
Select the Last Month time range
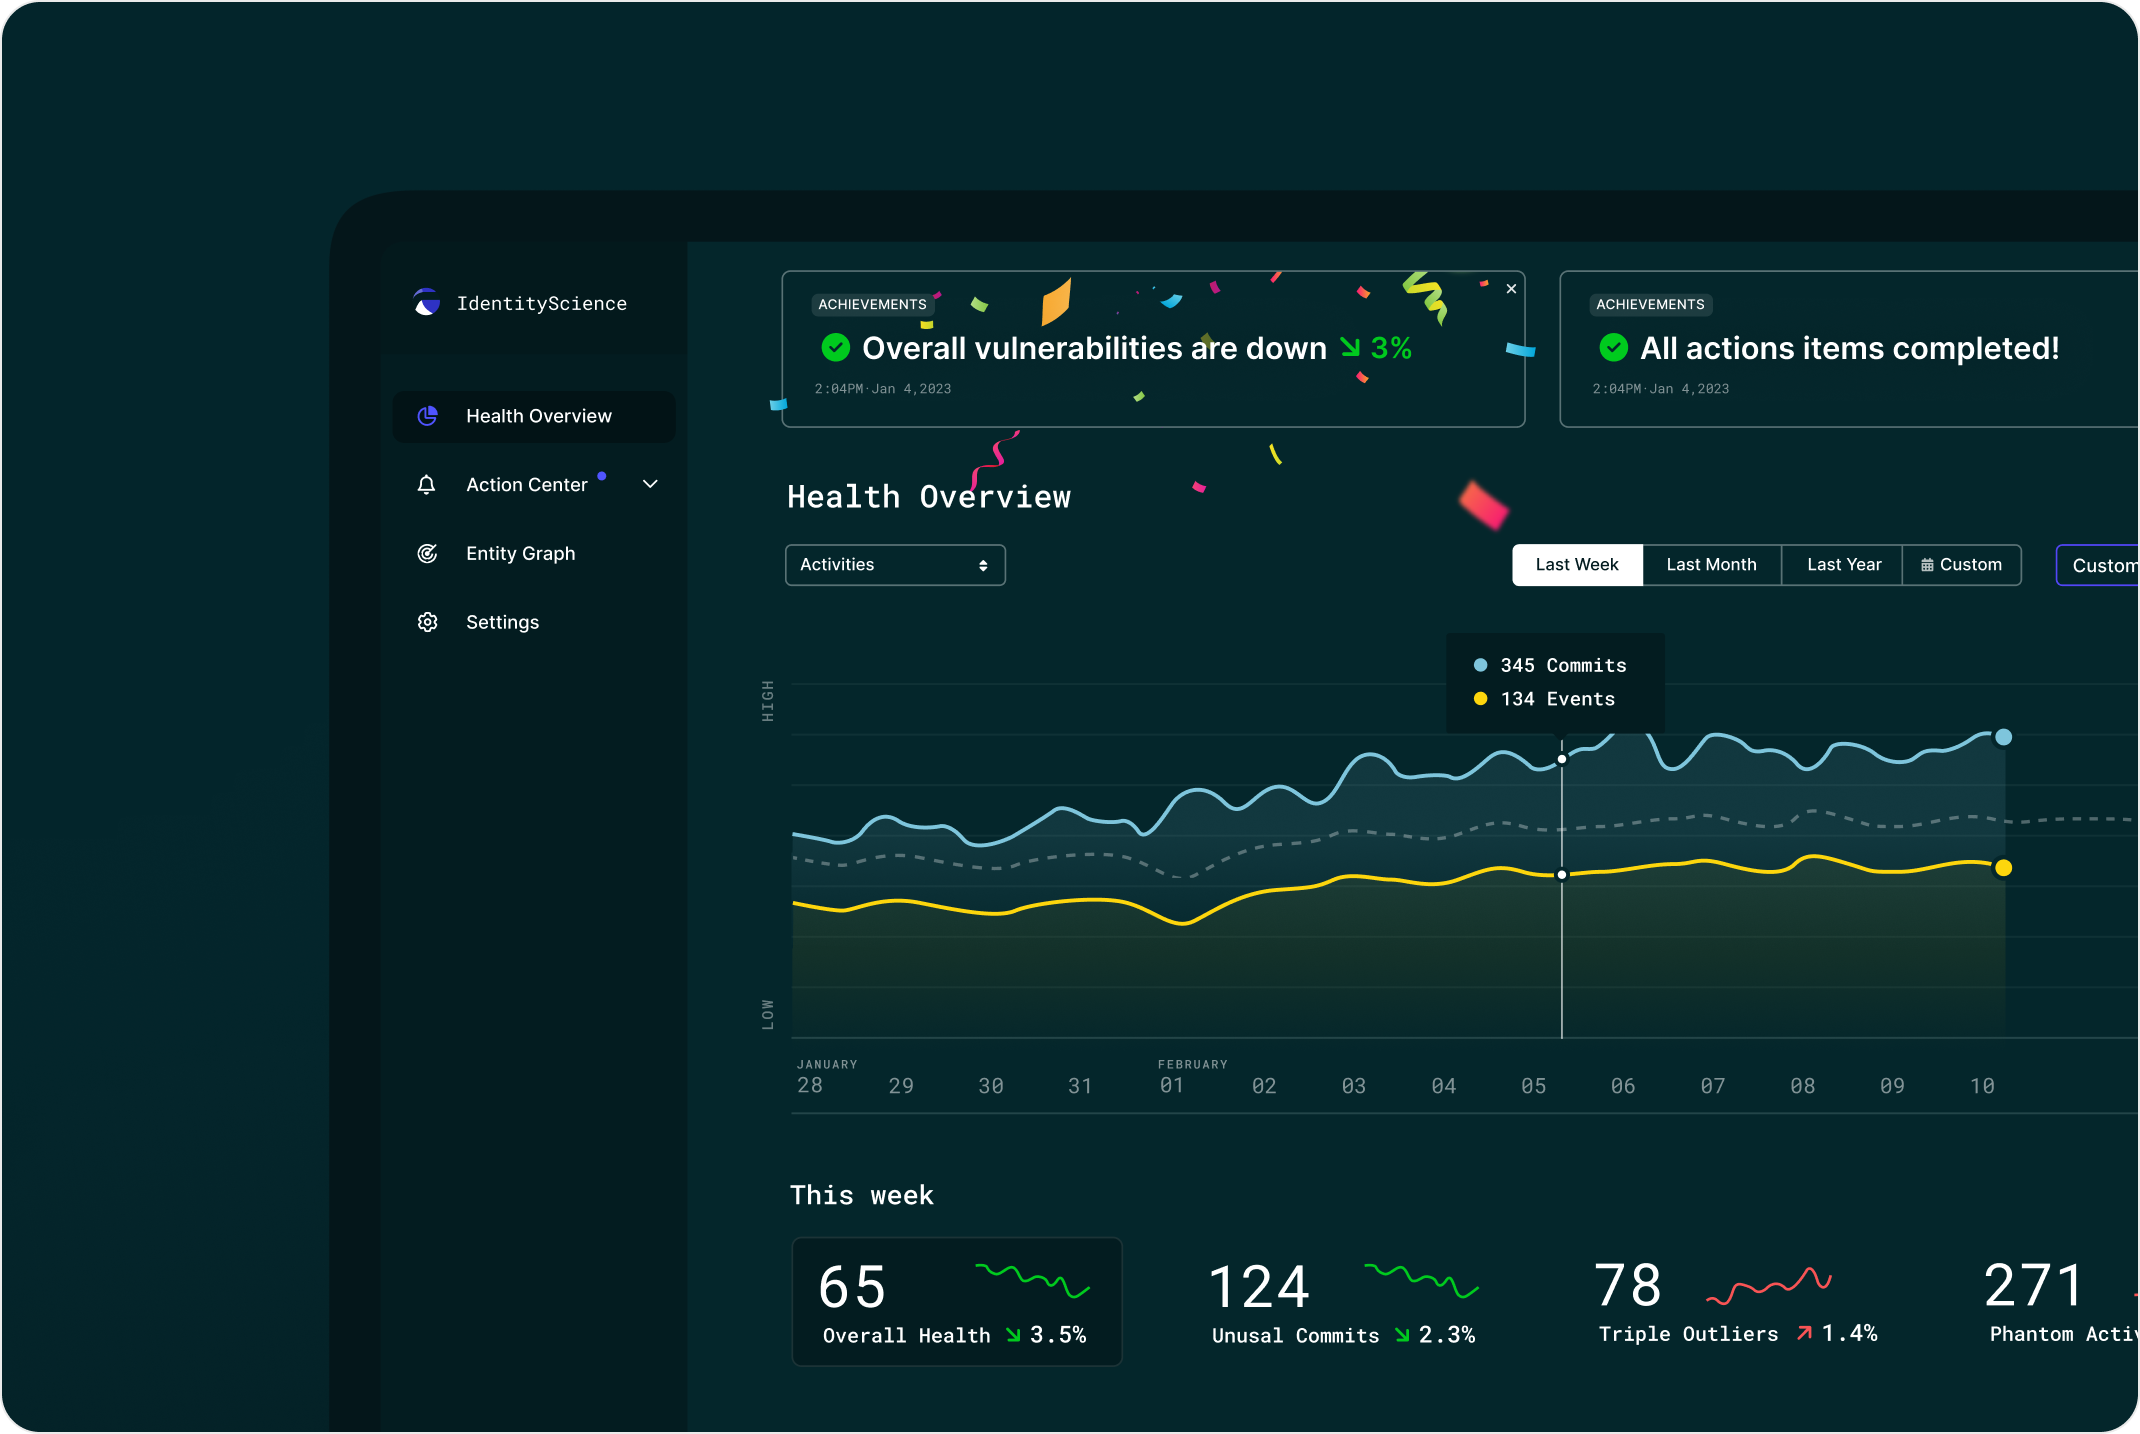point(1711,565)
